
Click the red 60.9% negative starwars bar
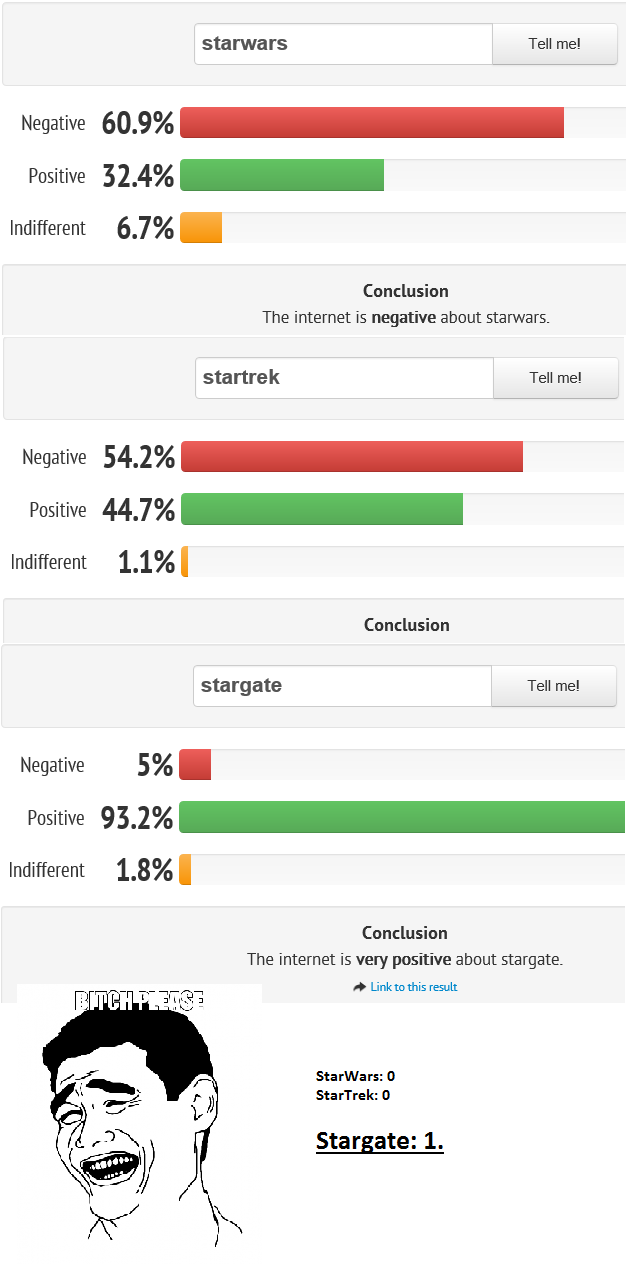372,123
